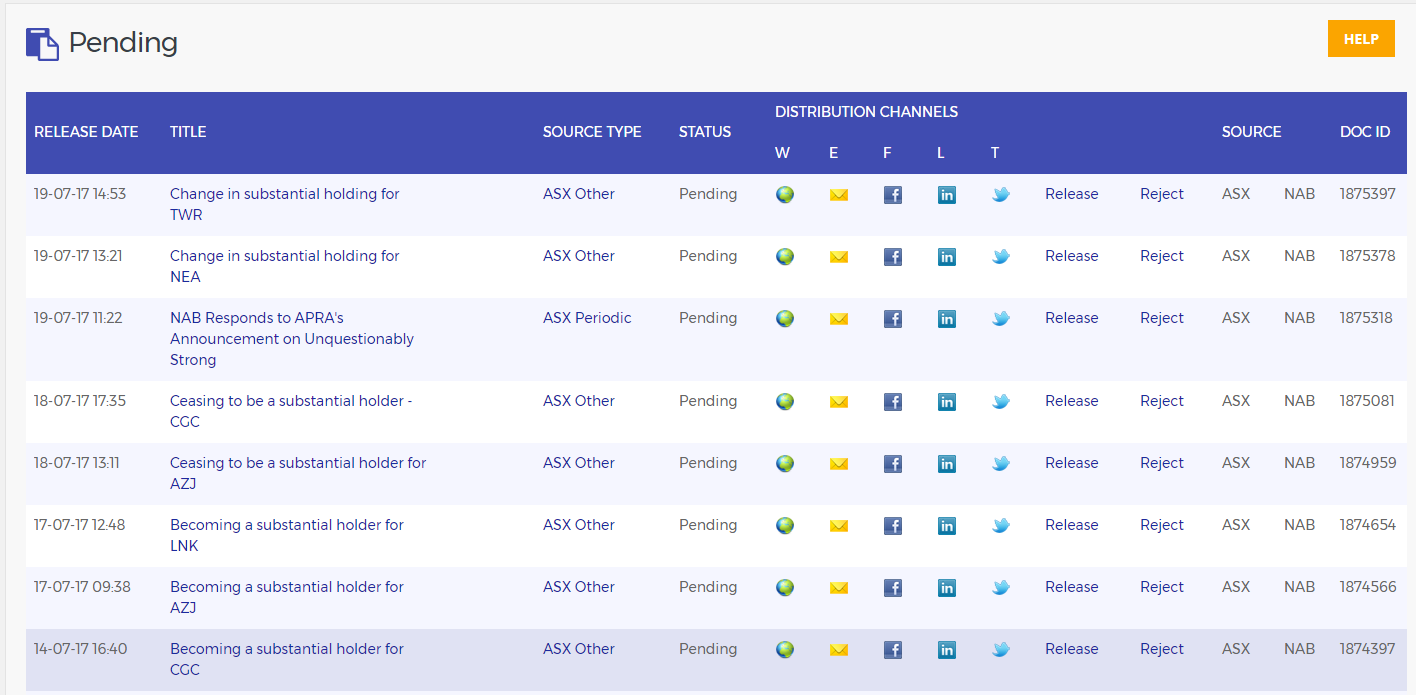Reject the NAB Responds to APRA announcement
1416x695 pixels.
point(1162,318)
